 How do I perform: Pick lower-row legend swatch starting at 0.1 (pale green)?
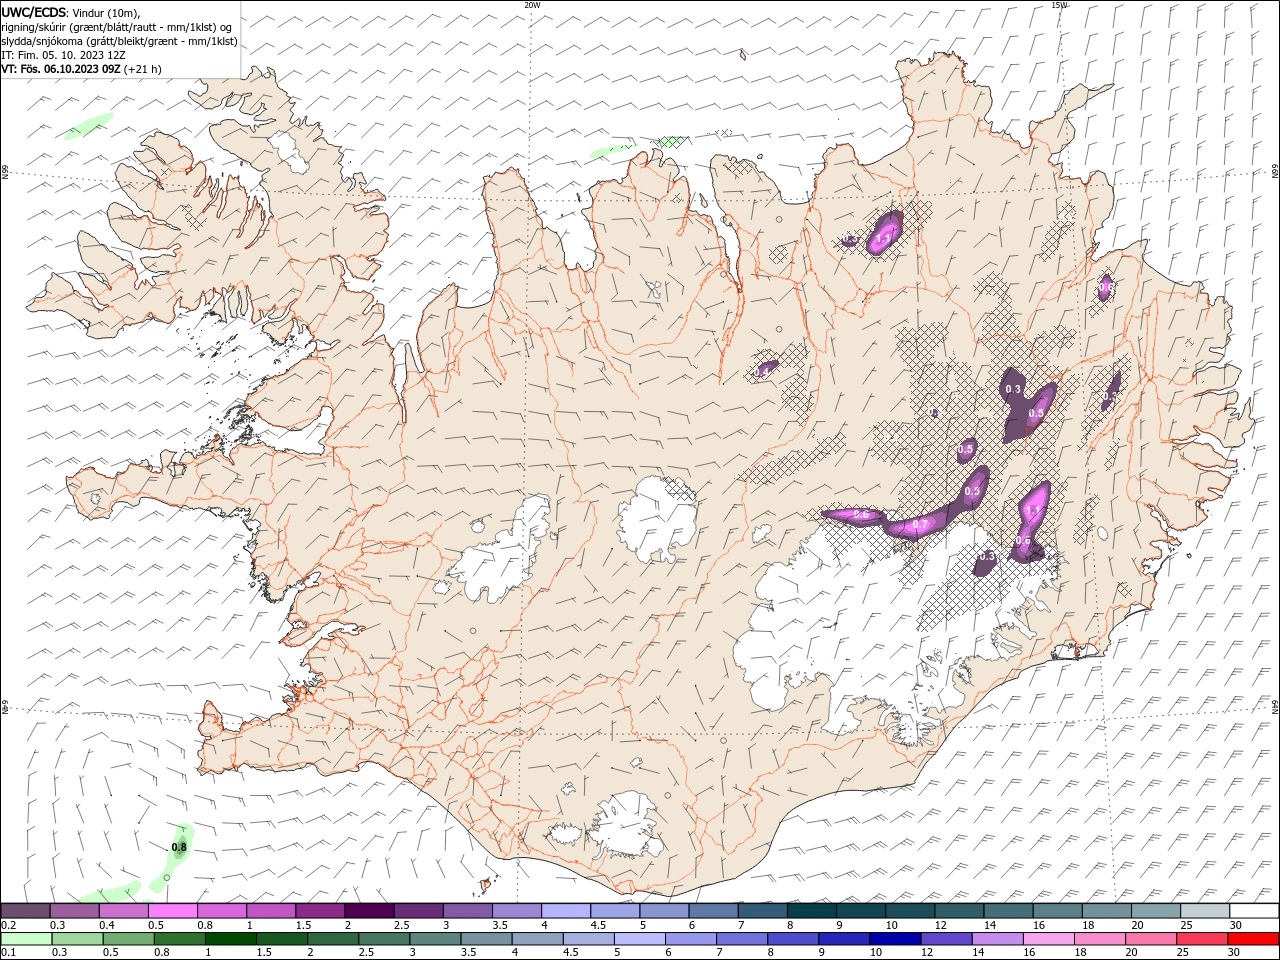click(26, 939)
